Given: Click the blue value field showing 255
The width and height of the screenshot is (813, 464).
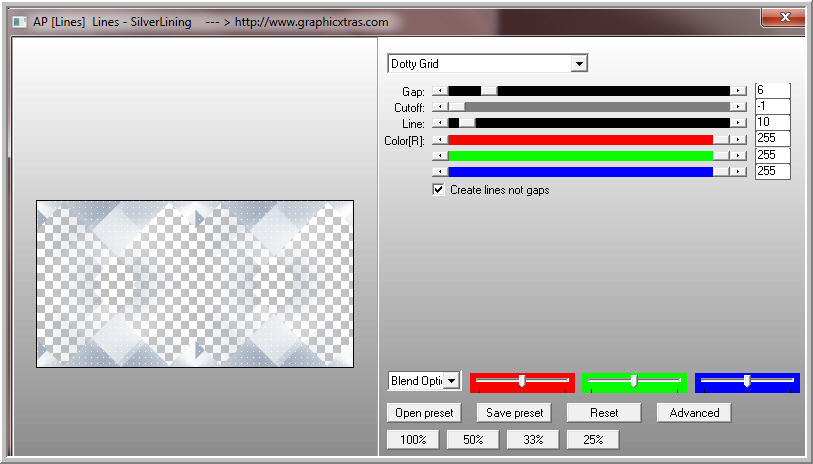Looking at the screenshot, I should point(773,171).
